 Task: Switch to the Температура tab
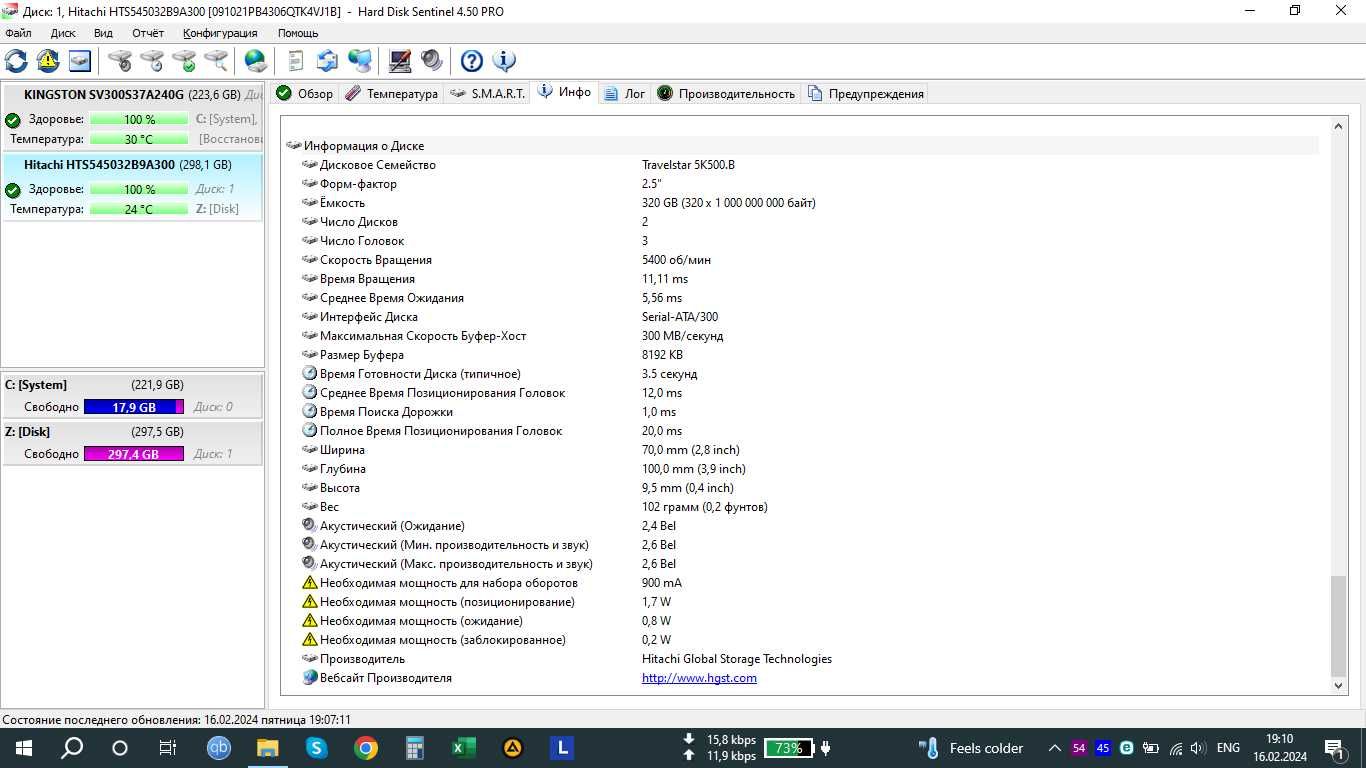click(391, 93)
